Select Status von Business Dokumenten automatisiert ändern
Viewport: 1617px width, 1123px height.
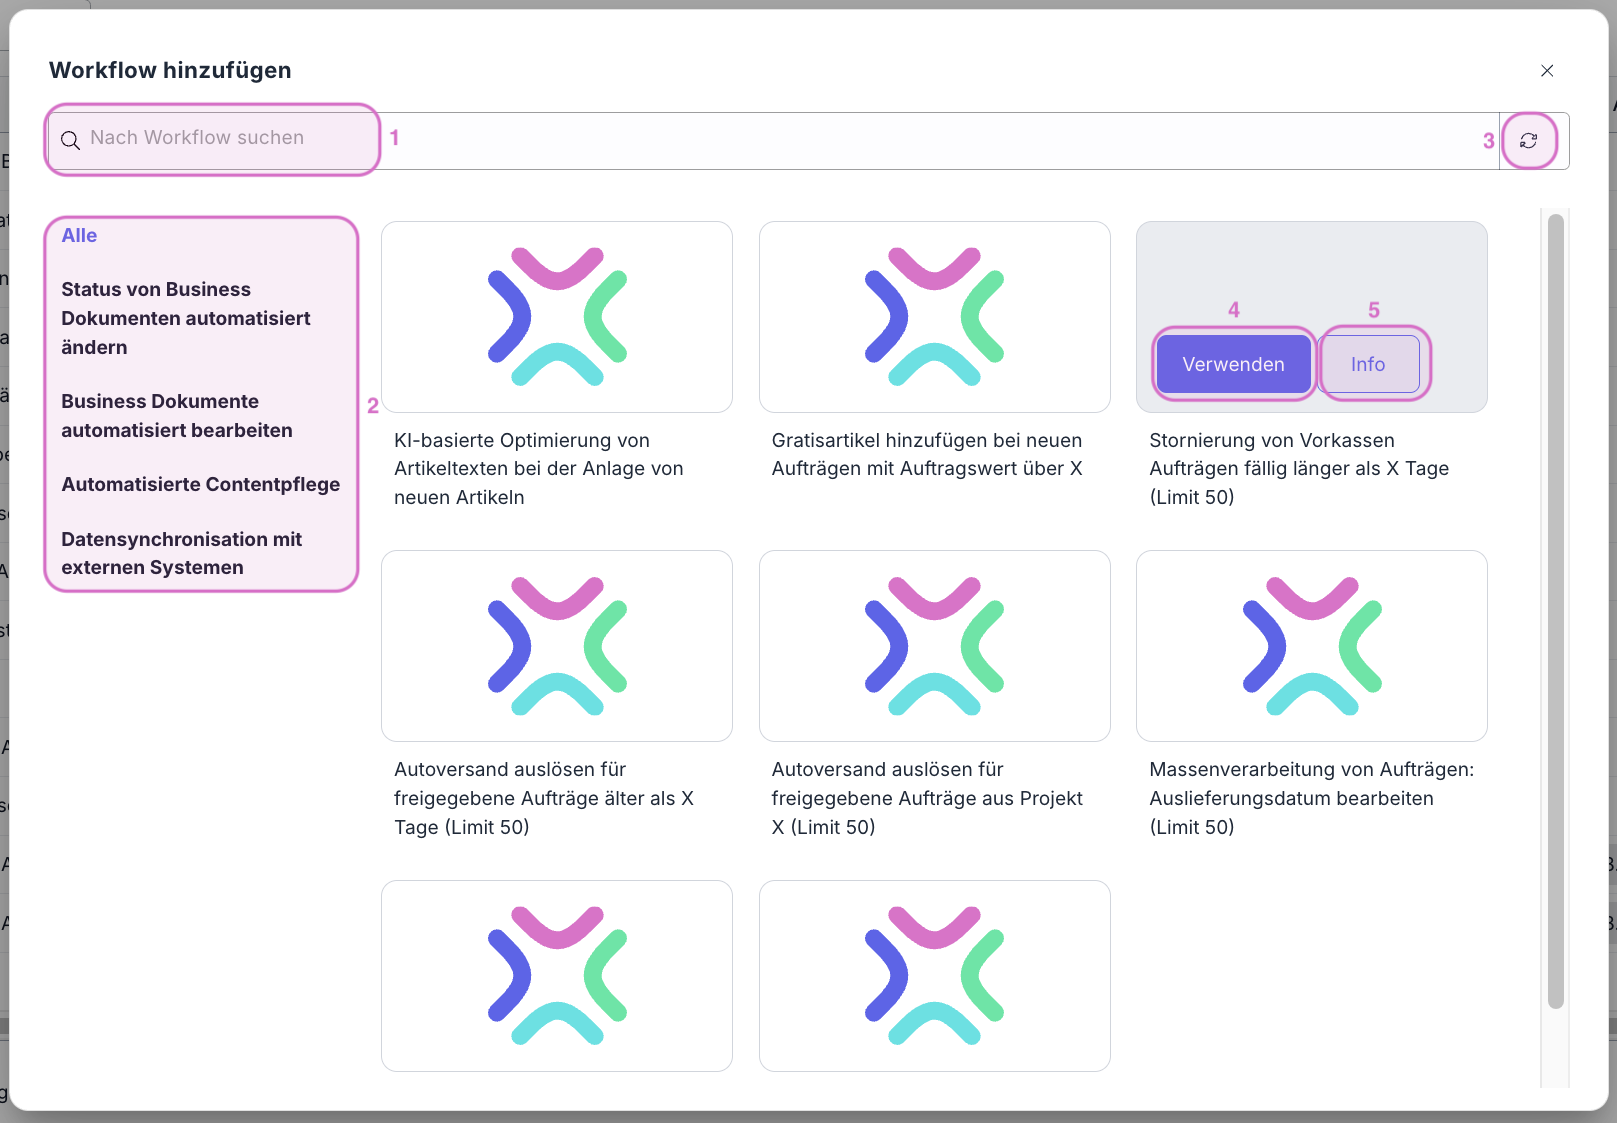pyautogui.click(x=186, y=318)
